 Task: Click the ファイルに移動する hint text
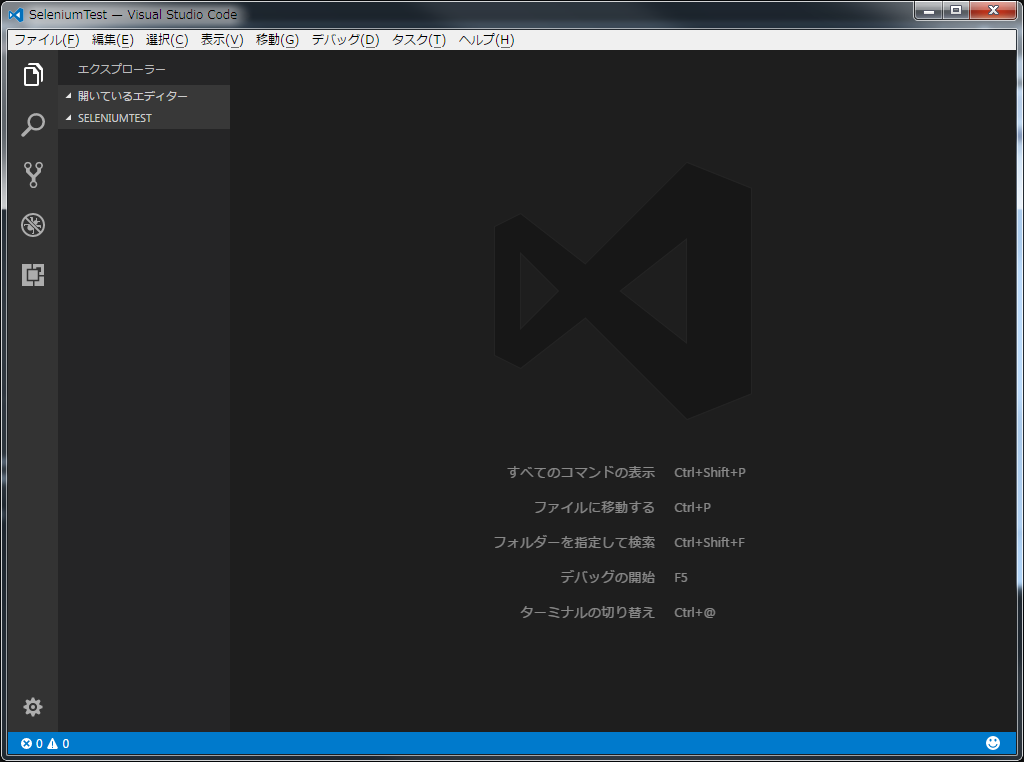pyautogui.click(x=594, y=507)
